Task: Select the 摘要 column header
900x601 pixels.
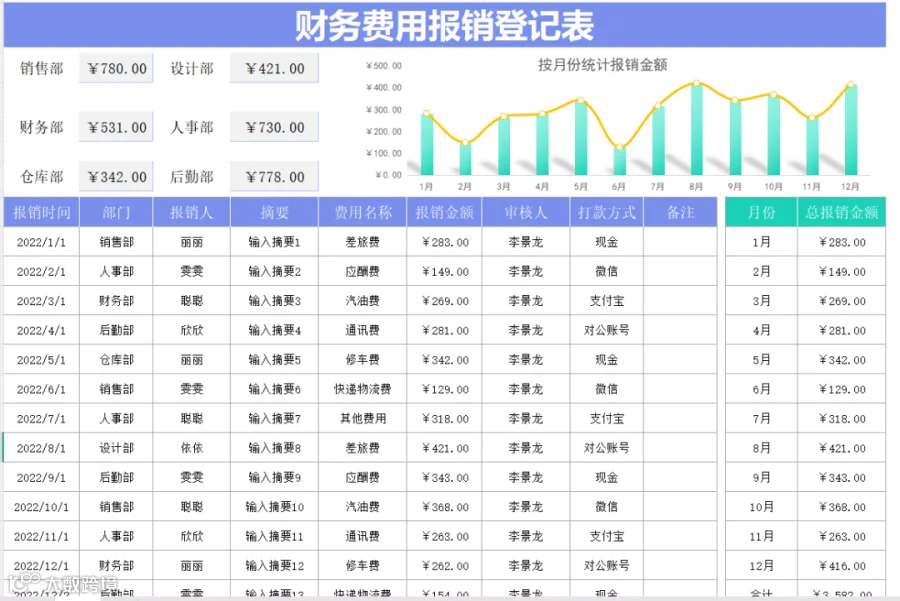Action: (x=274, y=212)
